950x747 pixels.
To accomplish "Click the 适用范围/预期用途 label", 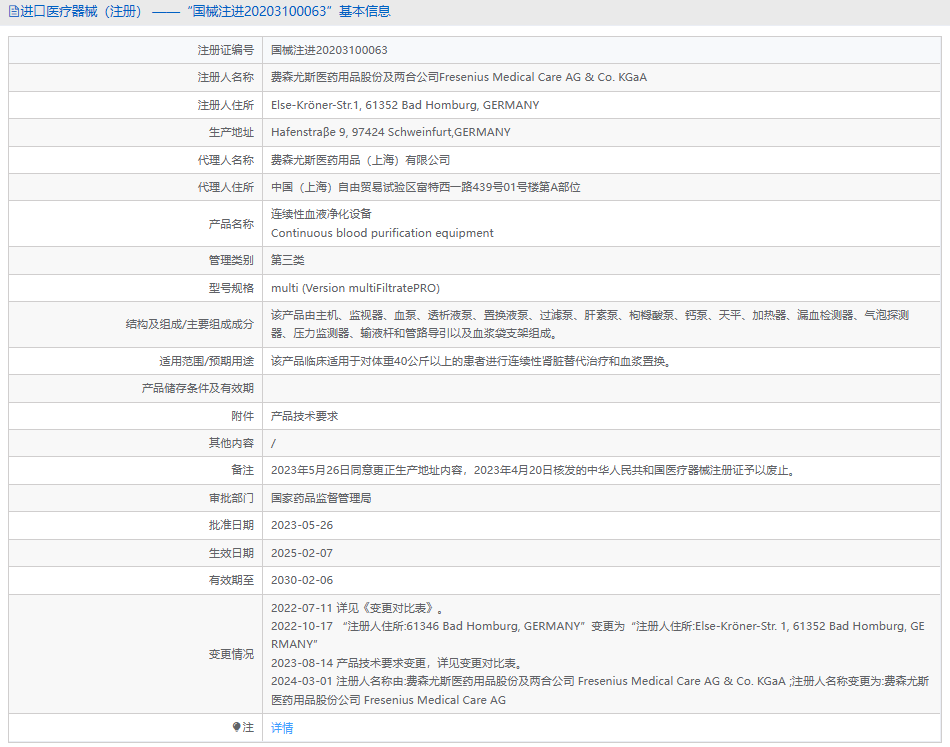I will (x=207, y=362).
